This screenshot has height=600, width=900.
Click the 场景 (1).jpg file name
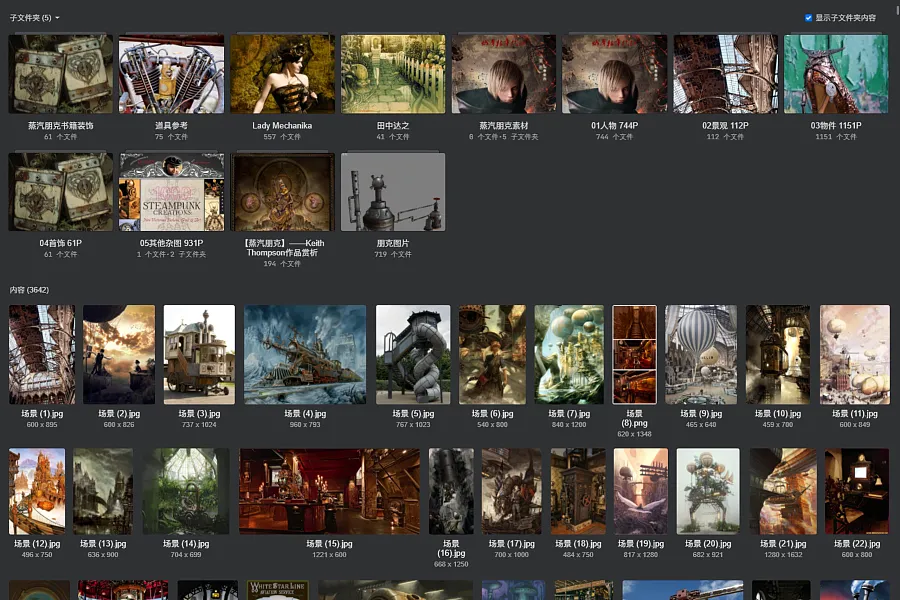[41, 413]
